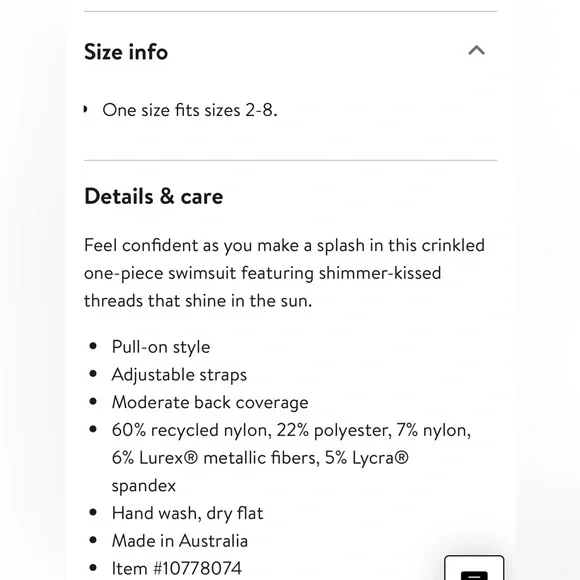The image size is (580, 580).
Task: Click the 'Feel confident as you make' description line
Action: pyautogui.click(x=284, y=245)
